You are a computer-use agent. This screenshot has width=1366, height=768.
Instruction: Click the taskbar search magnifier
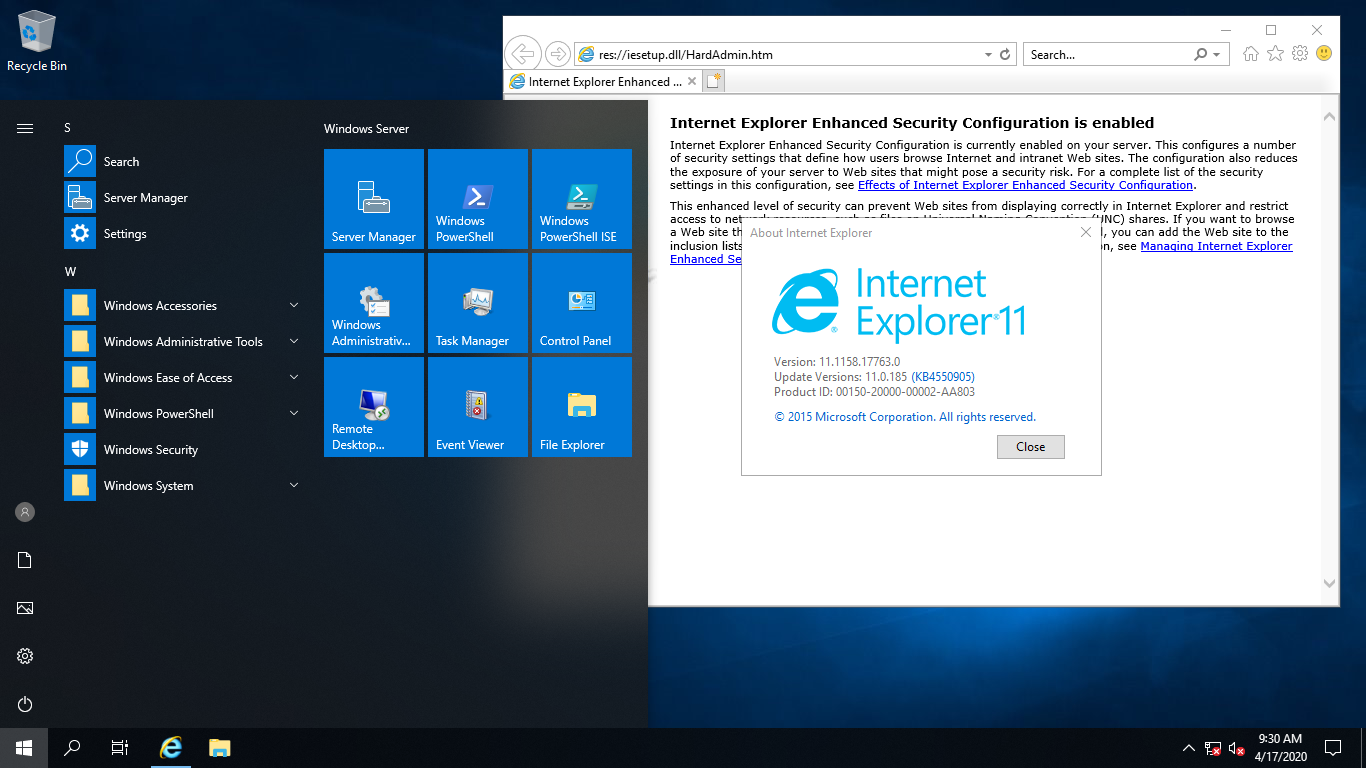[x=72, y=748]
